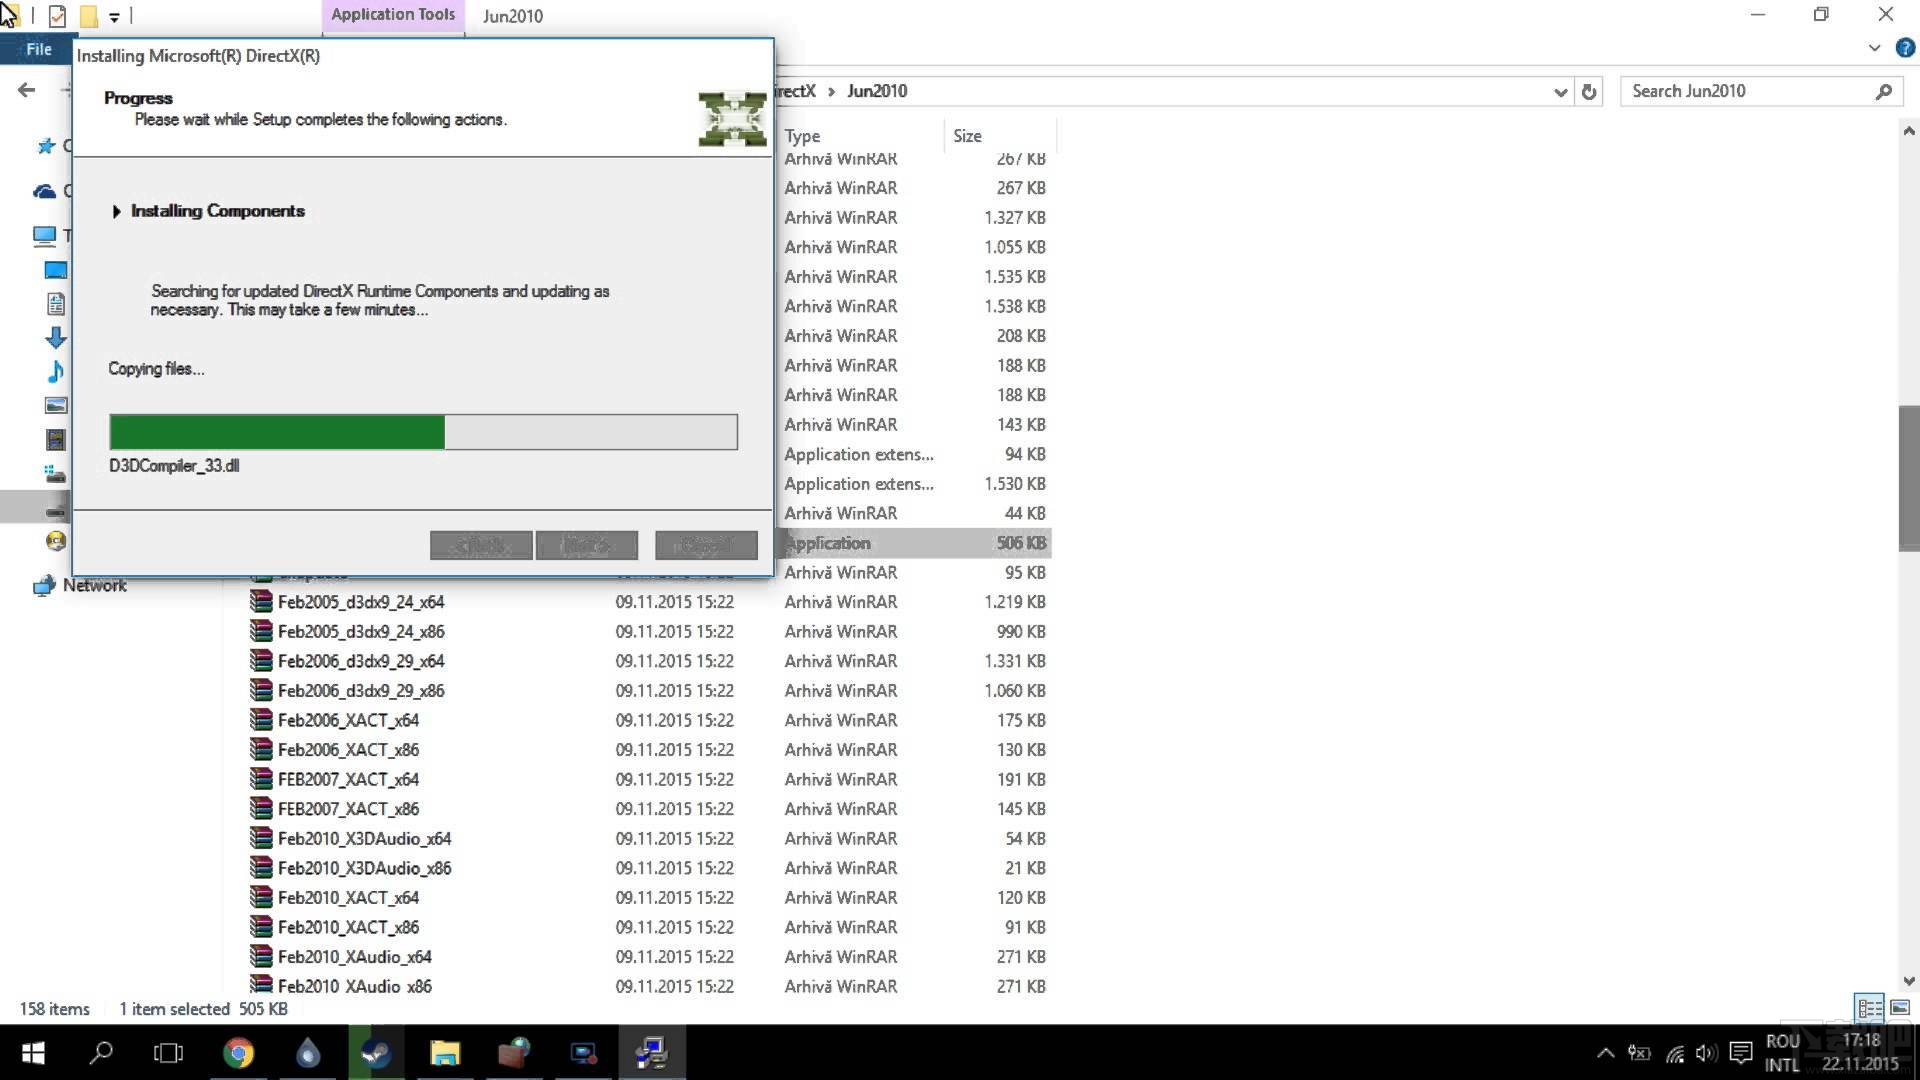Image resolution: width=1920 pixels, height=1080 pixels.
Task: Select the Application Tools menu tab
Action: point(392,15)
